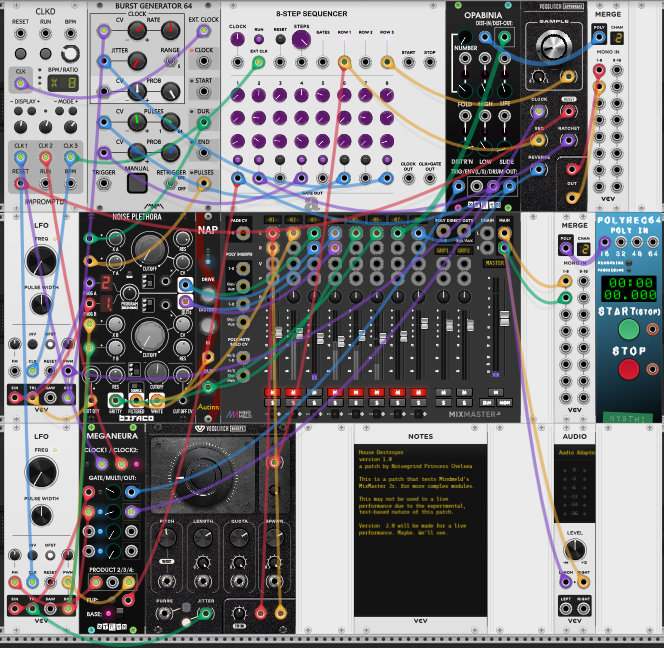Click the sequencer ROW 2 output jack

365,62
